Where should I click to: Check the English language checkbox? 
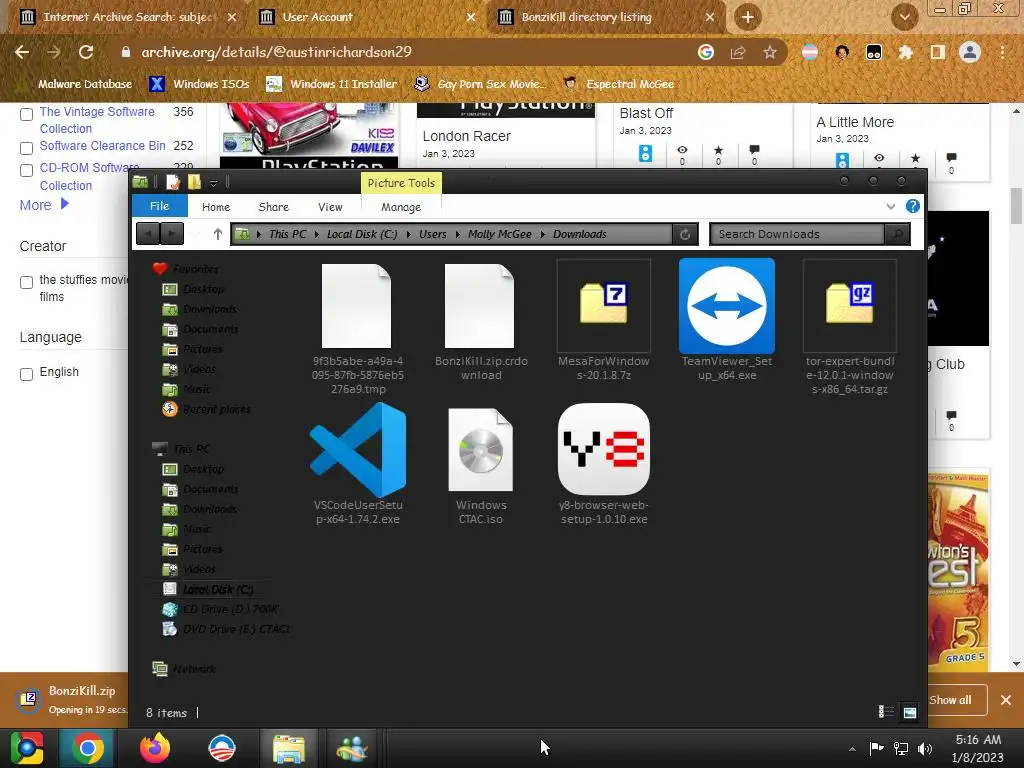point(26,375)
